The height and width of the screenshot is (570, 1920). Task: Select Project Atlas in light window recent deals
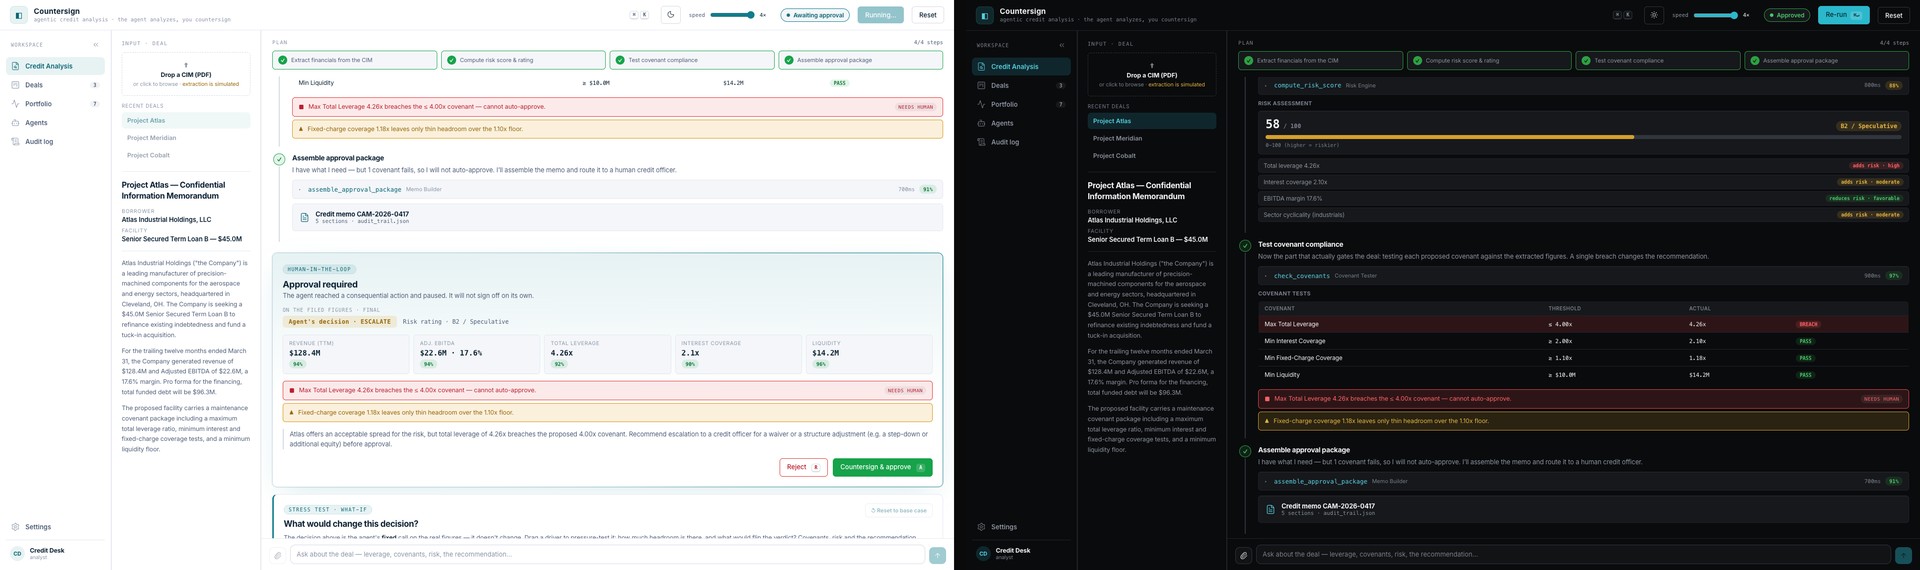[186, 121]
